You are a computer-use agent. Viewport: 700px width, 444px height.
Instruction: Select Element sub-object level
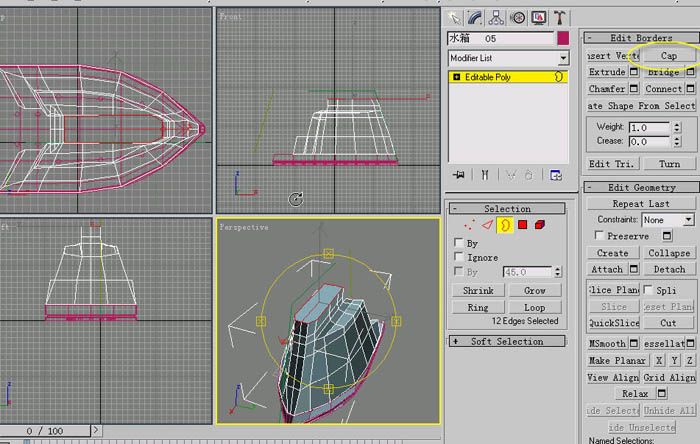tap(540, 225)
